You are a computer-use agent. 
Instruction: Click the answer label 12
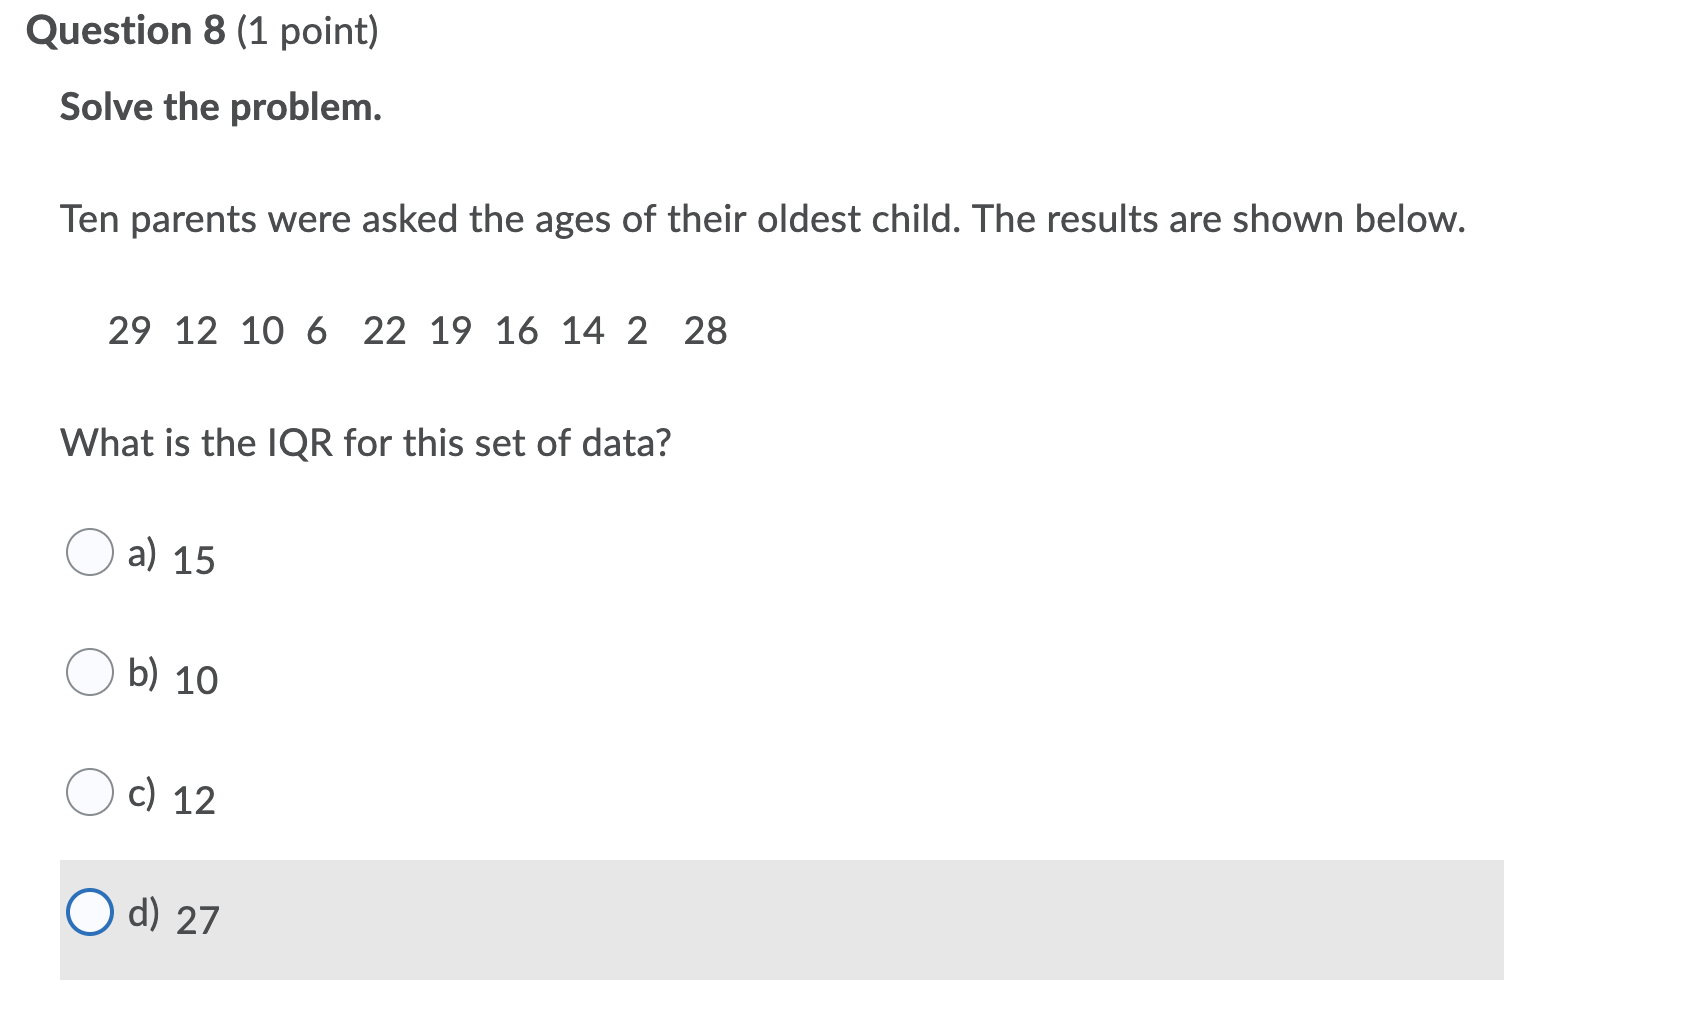pyautogui.click(x=196, y=802)
